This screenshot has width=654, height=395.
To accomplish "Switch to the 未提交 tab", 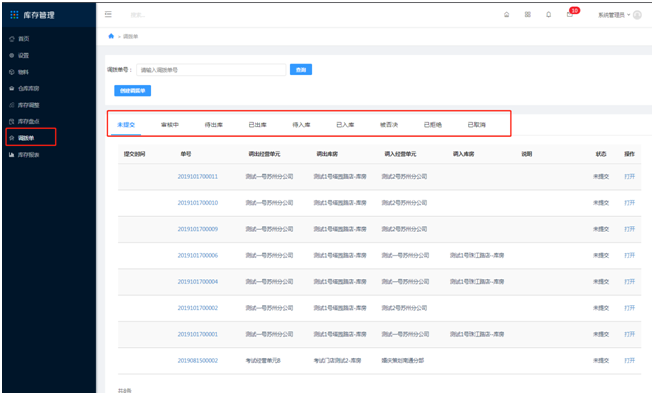I will [x=126, y=125].
